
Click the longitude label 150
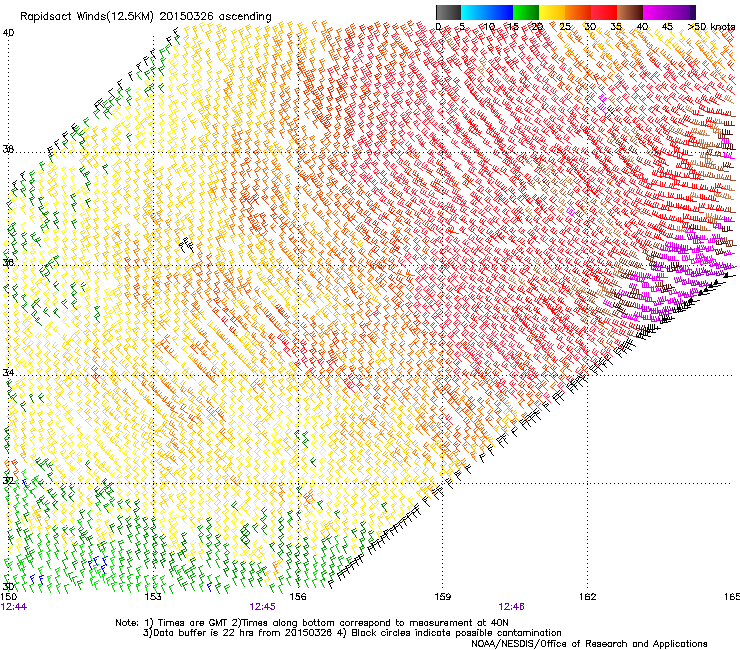click(x=9, y=597)
